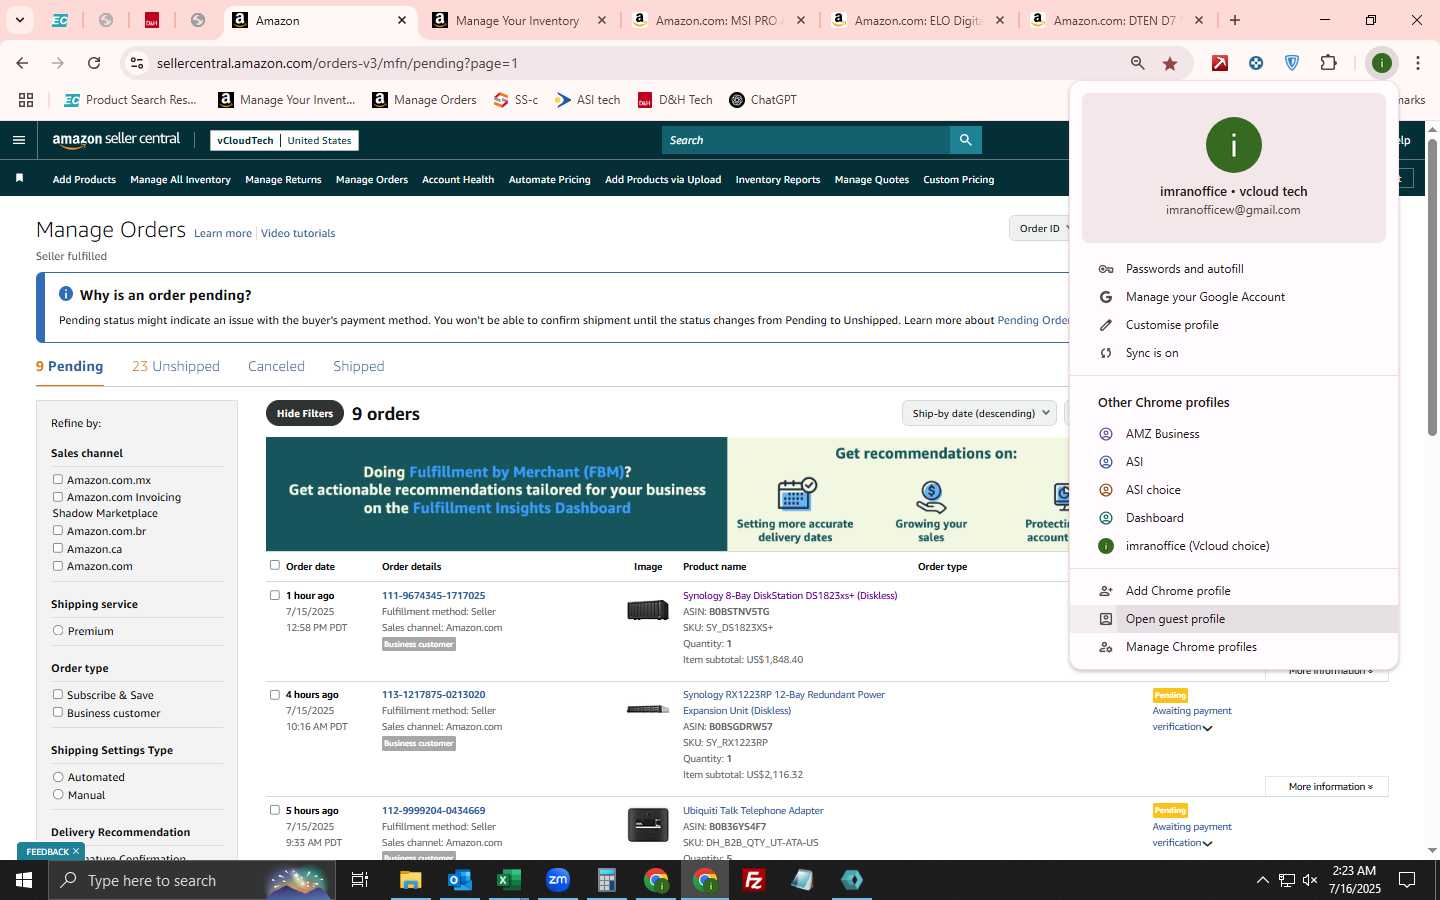Open FileZilla from the taskbar
The height and width of the screenshot is (900, 1440).
point(754,880)
